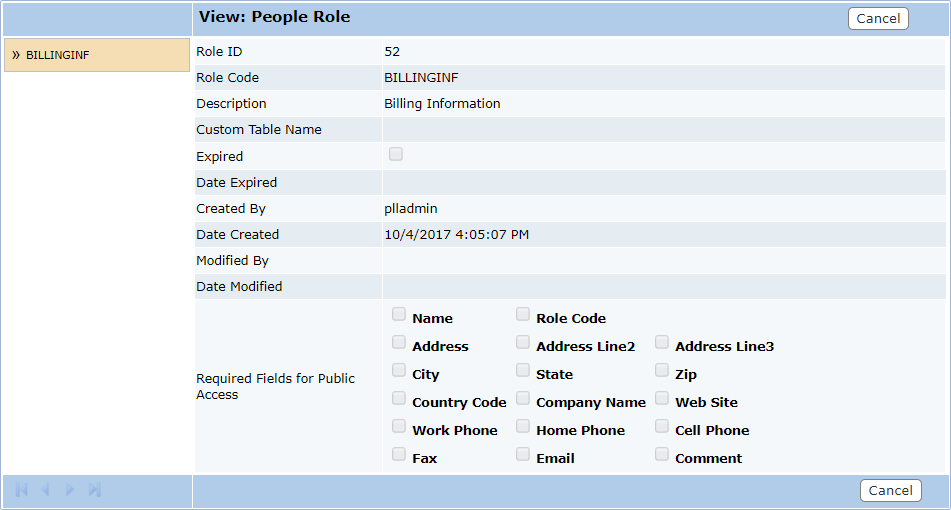Jump to the last record icon
Screen dimensions: 951x510
(x=94, y=489)
